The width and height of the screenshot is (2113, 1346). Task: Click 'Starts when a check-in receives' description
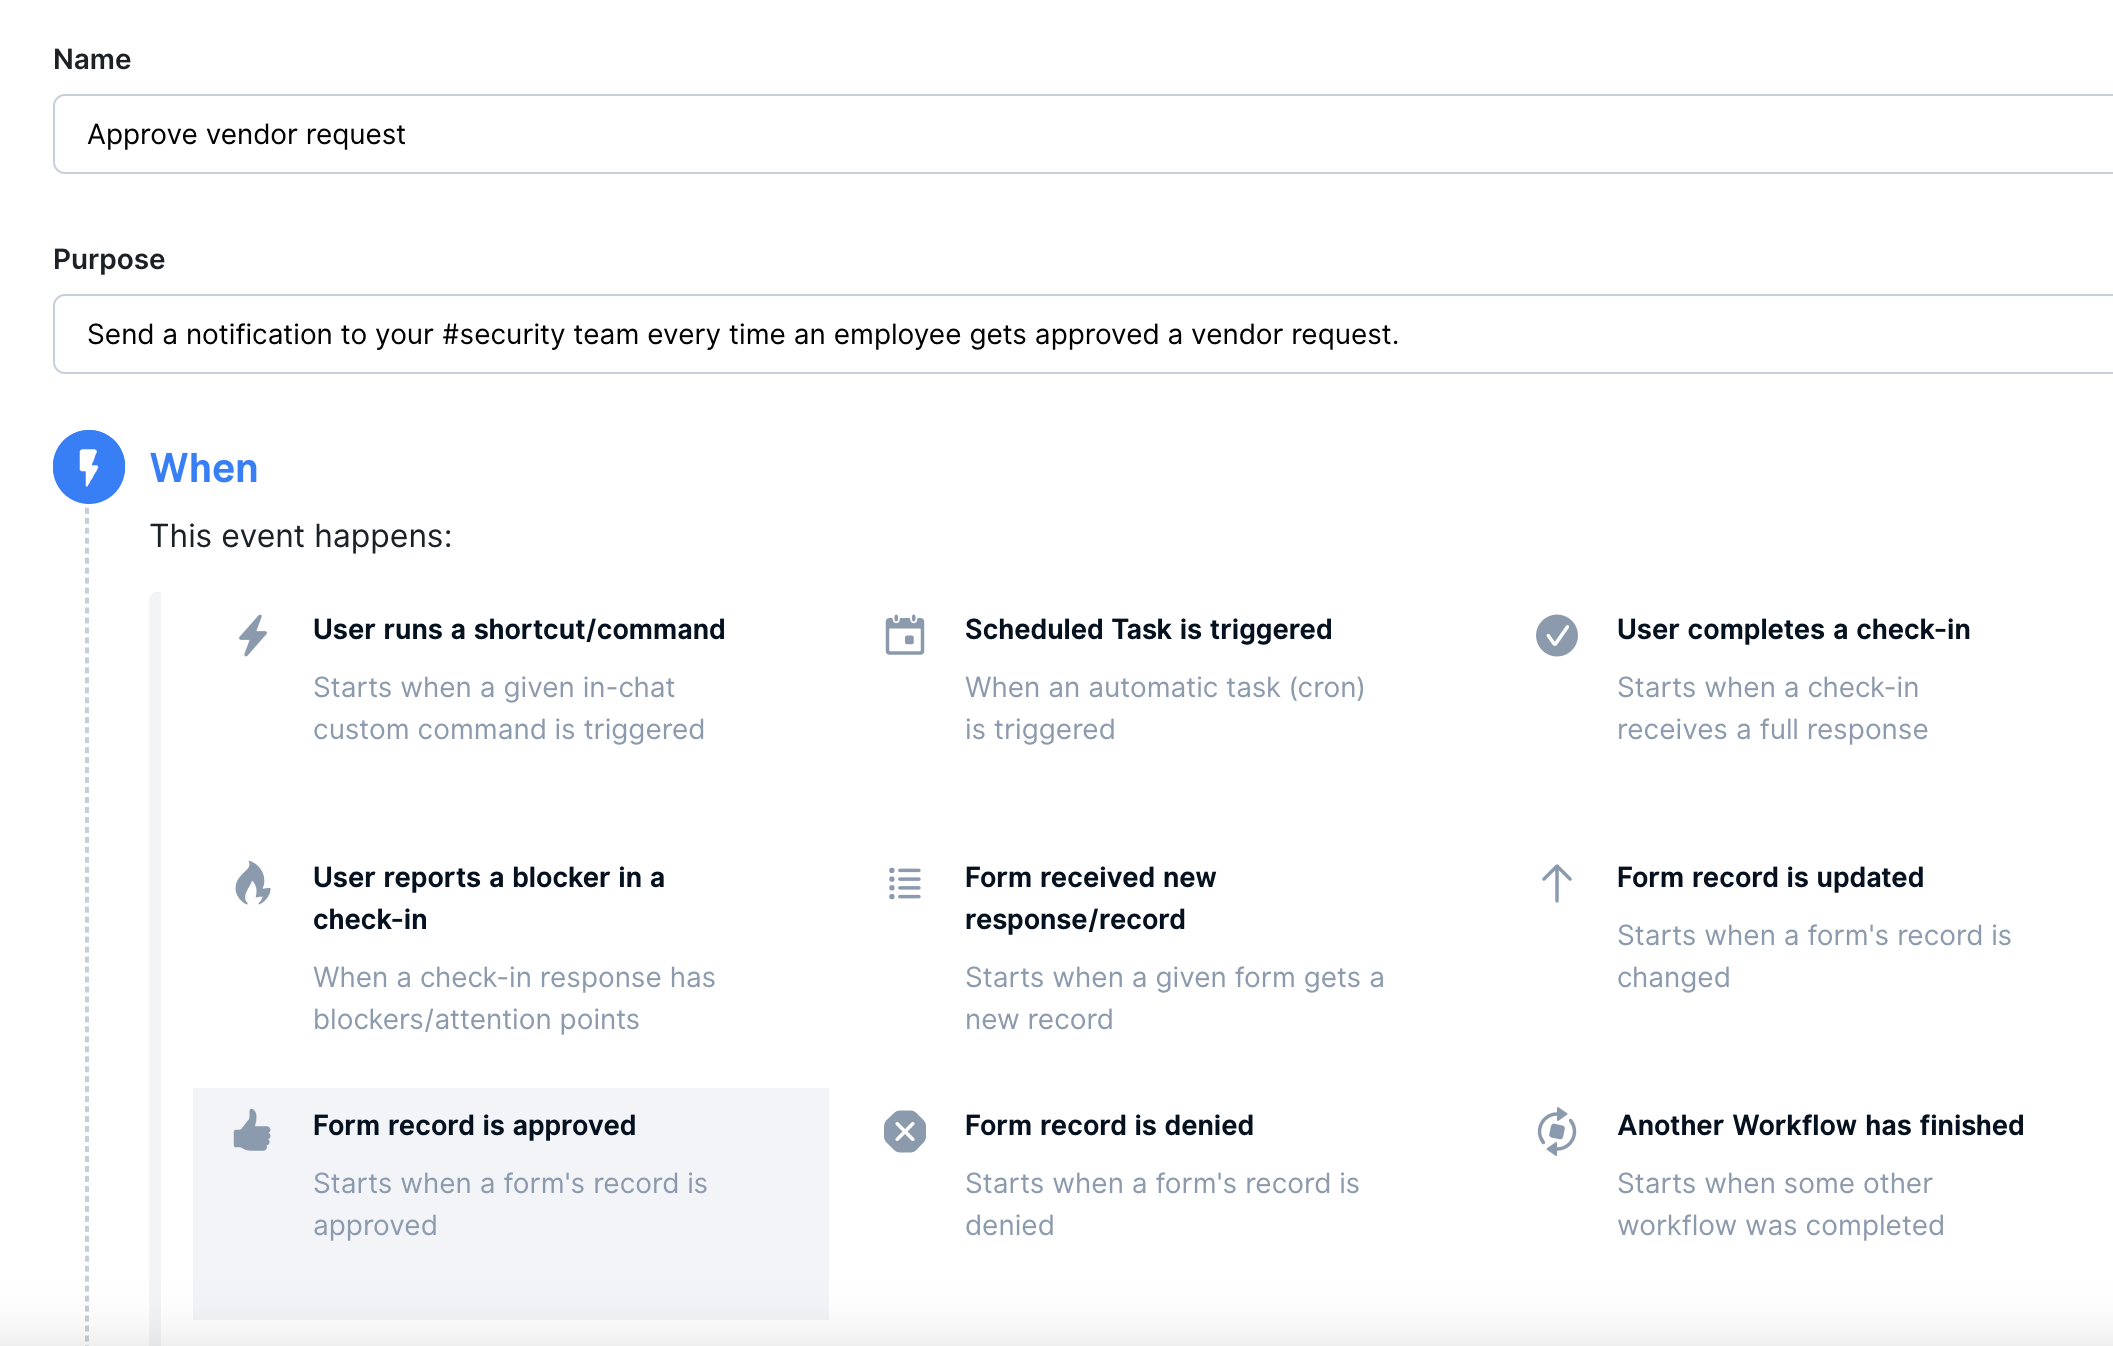(x=1772, y=708)
